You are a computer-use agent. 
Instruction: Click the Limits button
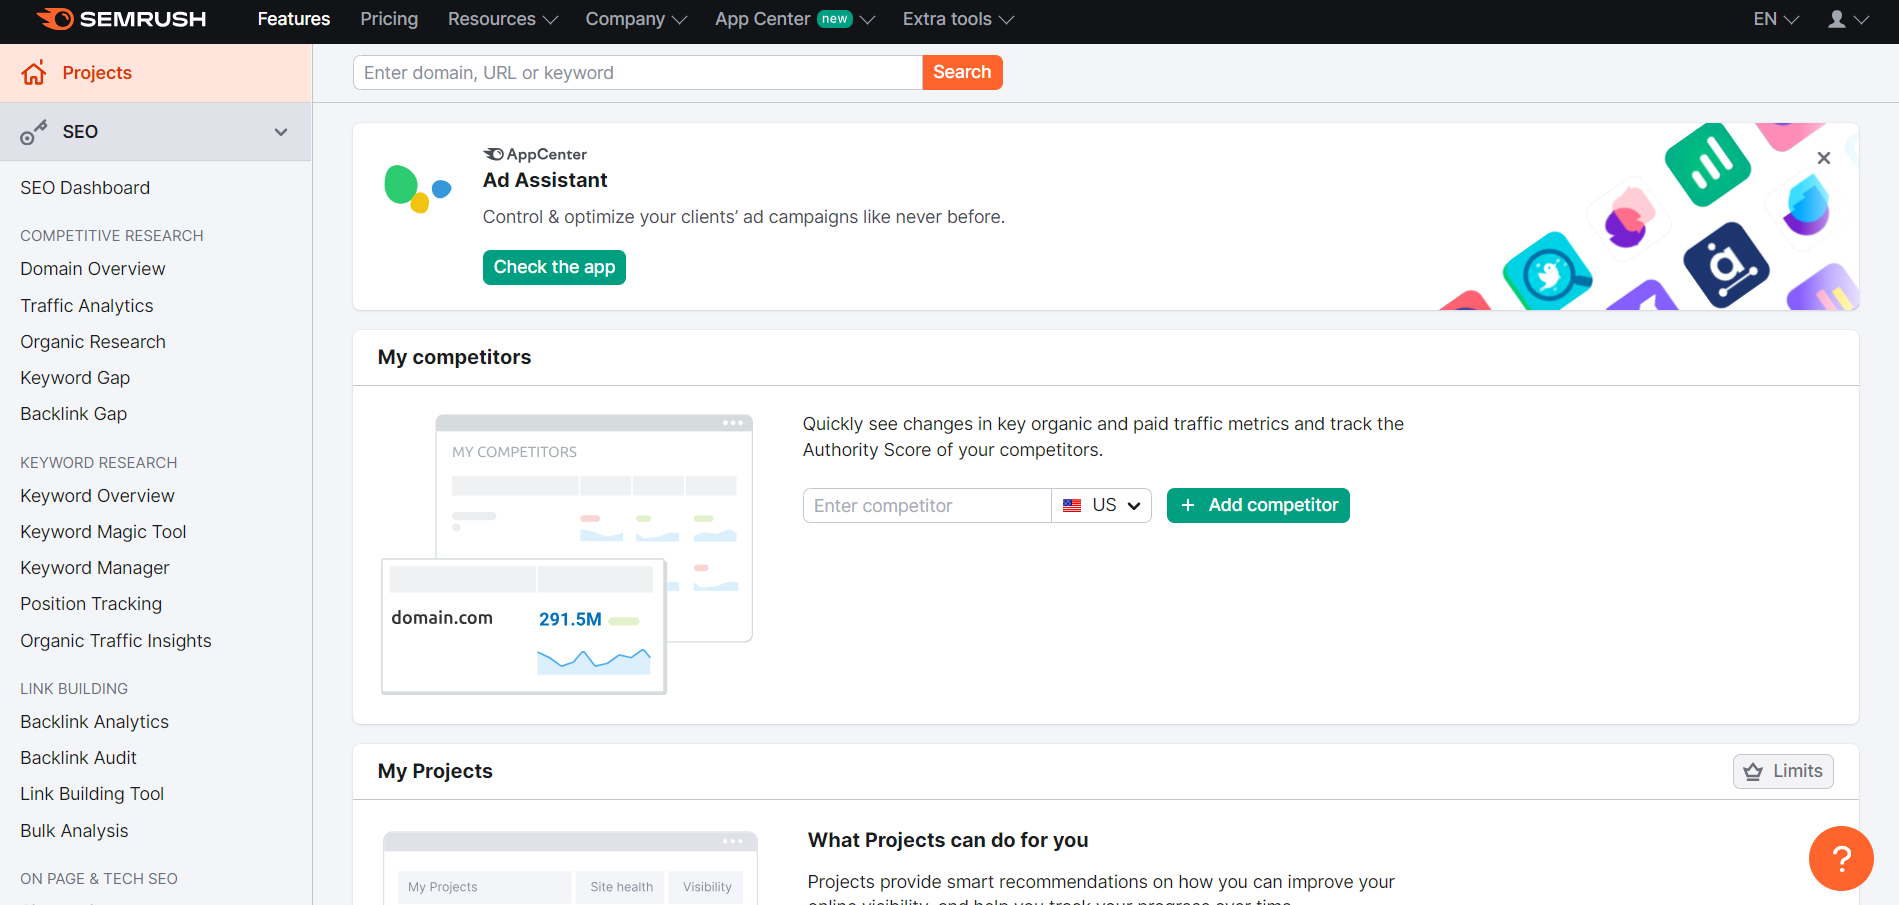point(1783,771)
